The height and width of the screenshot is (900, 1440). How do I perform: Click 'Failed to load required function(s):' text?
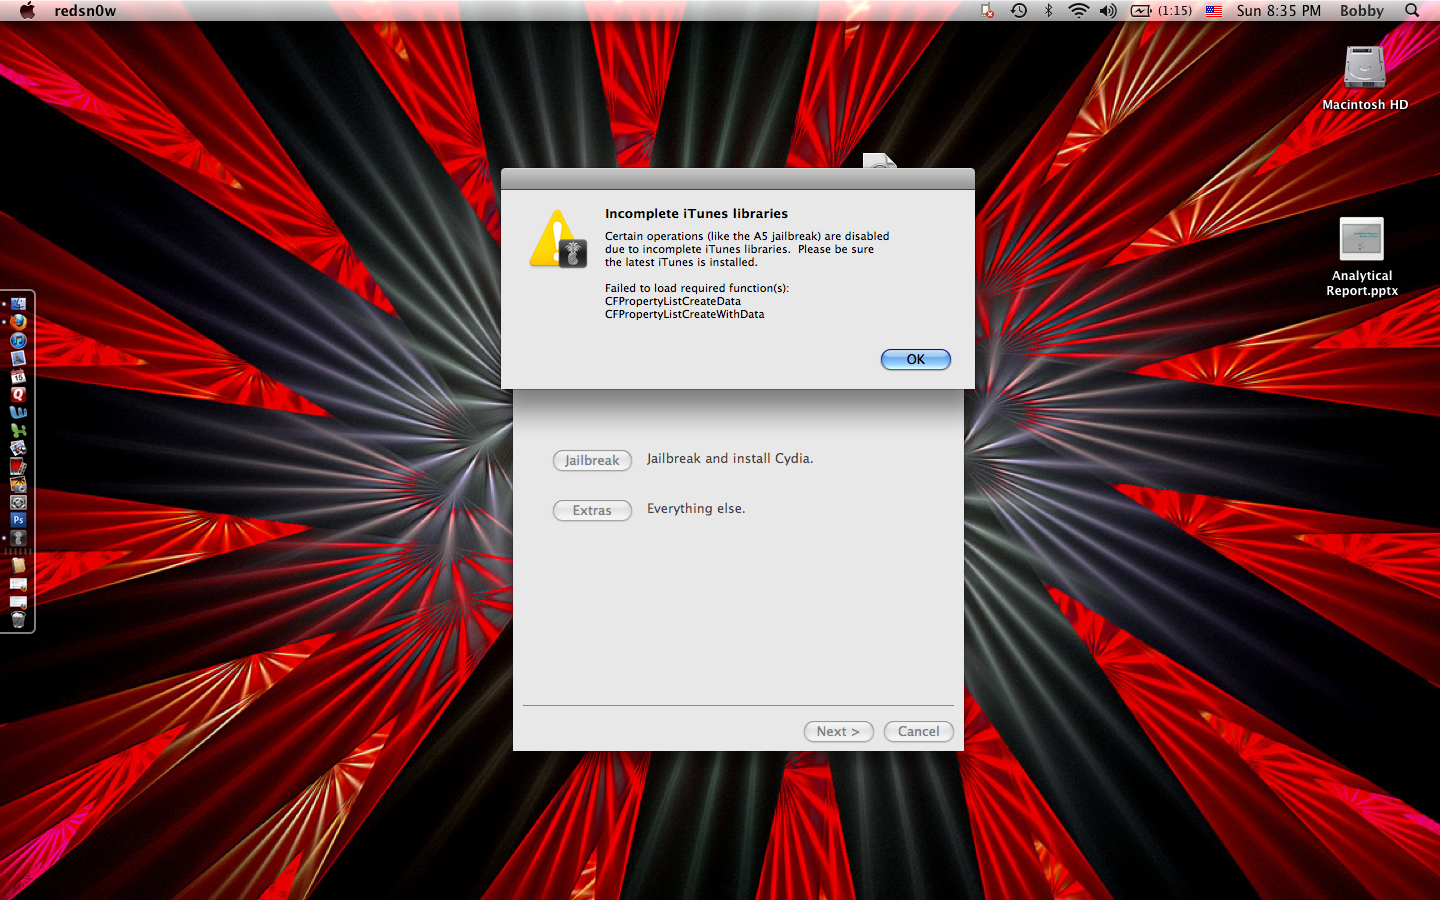point(697,288)
